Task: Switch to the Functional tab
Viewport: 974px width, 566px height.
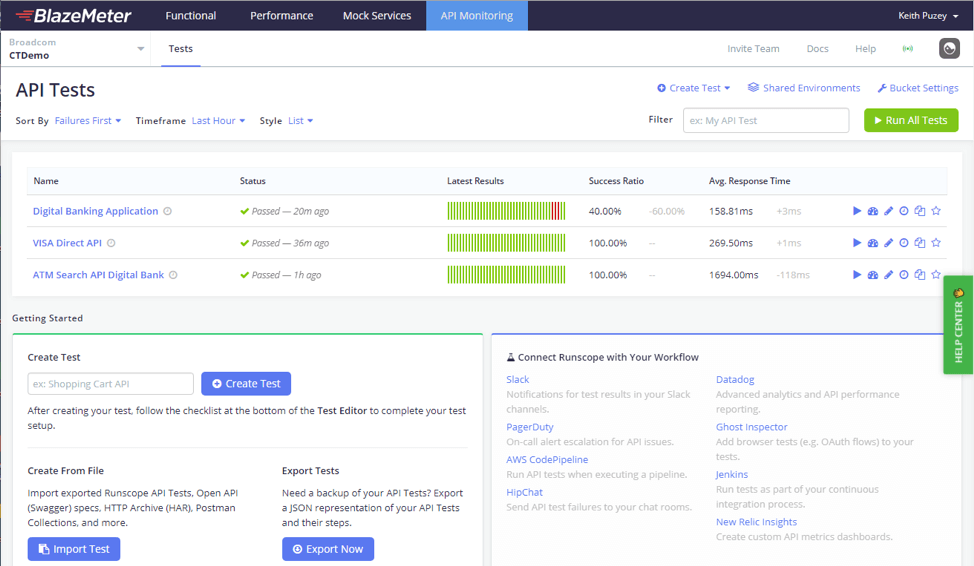Action: [191, 16]
